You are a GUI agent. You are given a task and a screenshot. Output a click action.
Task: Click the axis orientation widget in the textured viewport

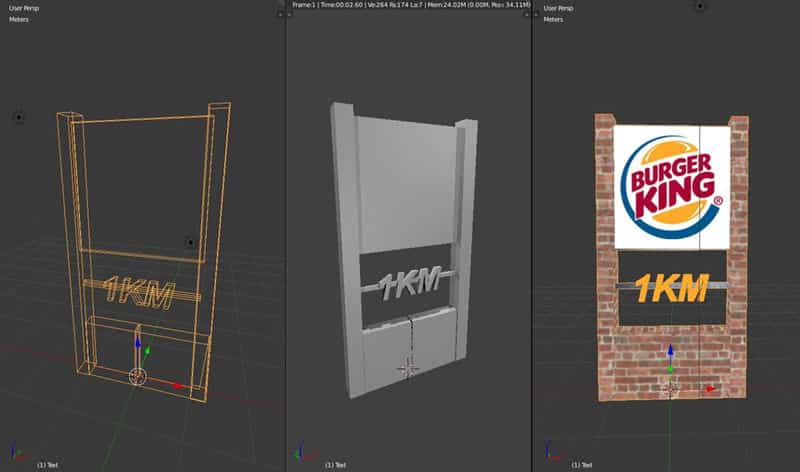coord(548,452)
